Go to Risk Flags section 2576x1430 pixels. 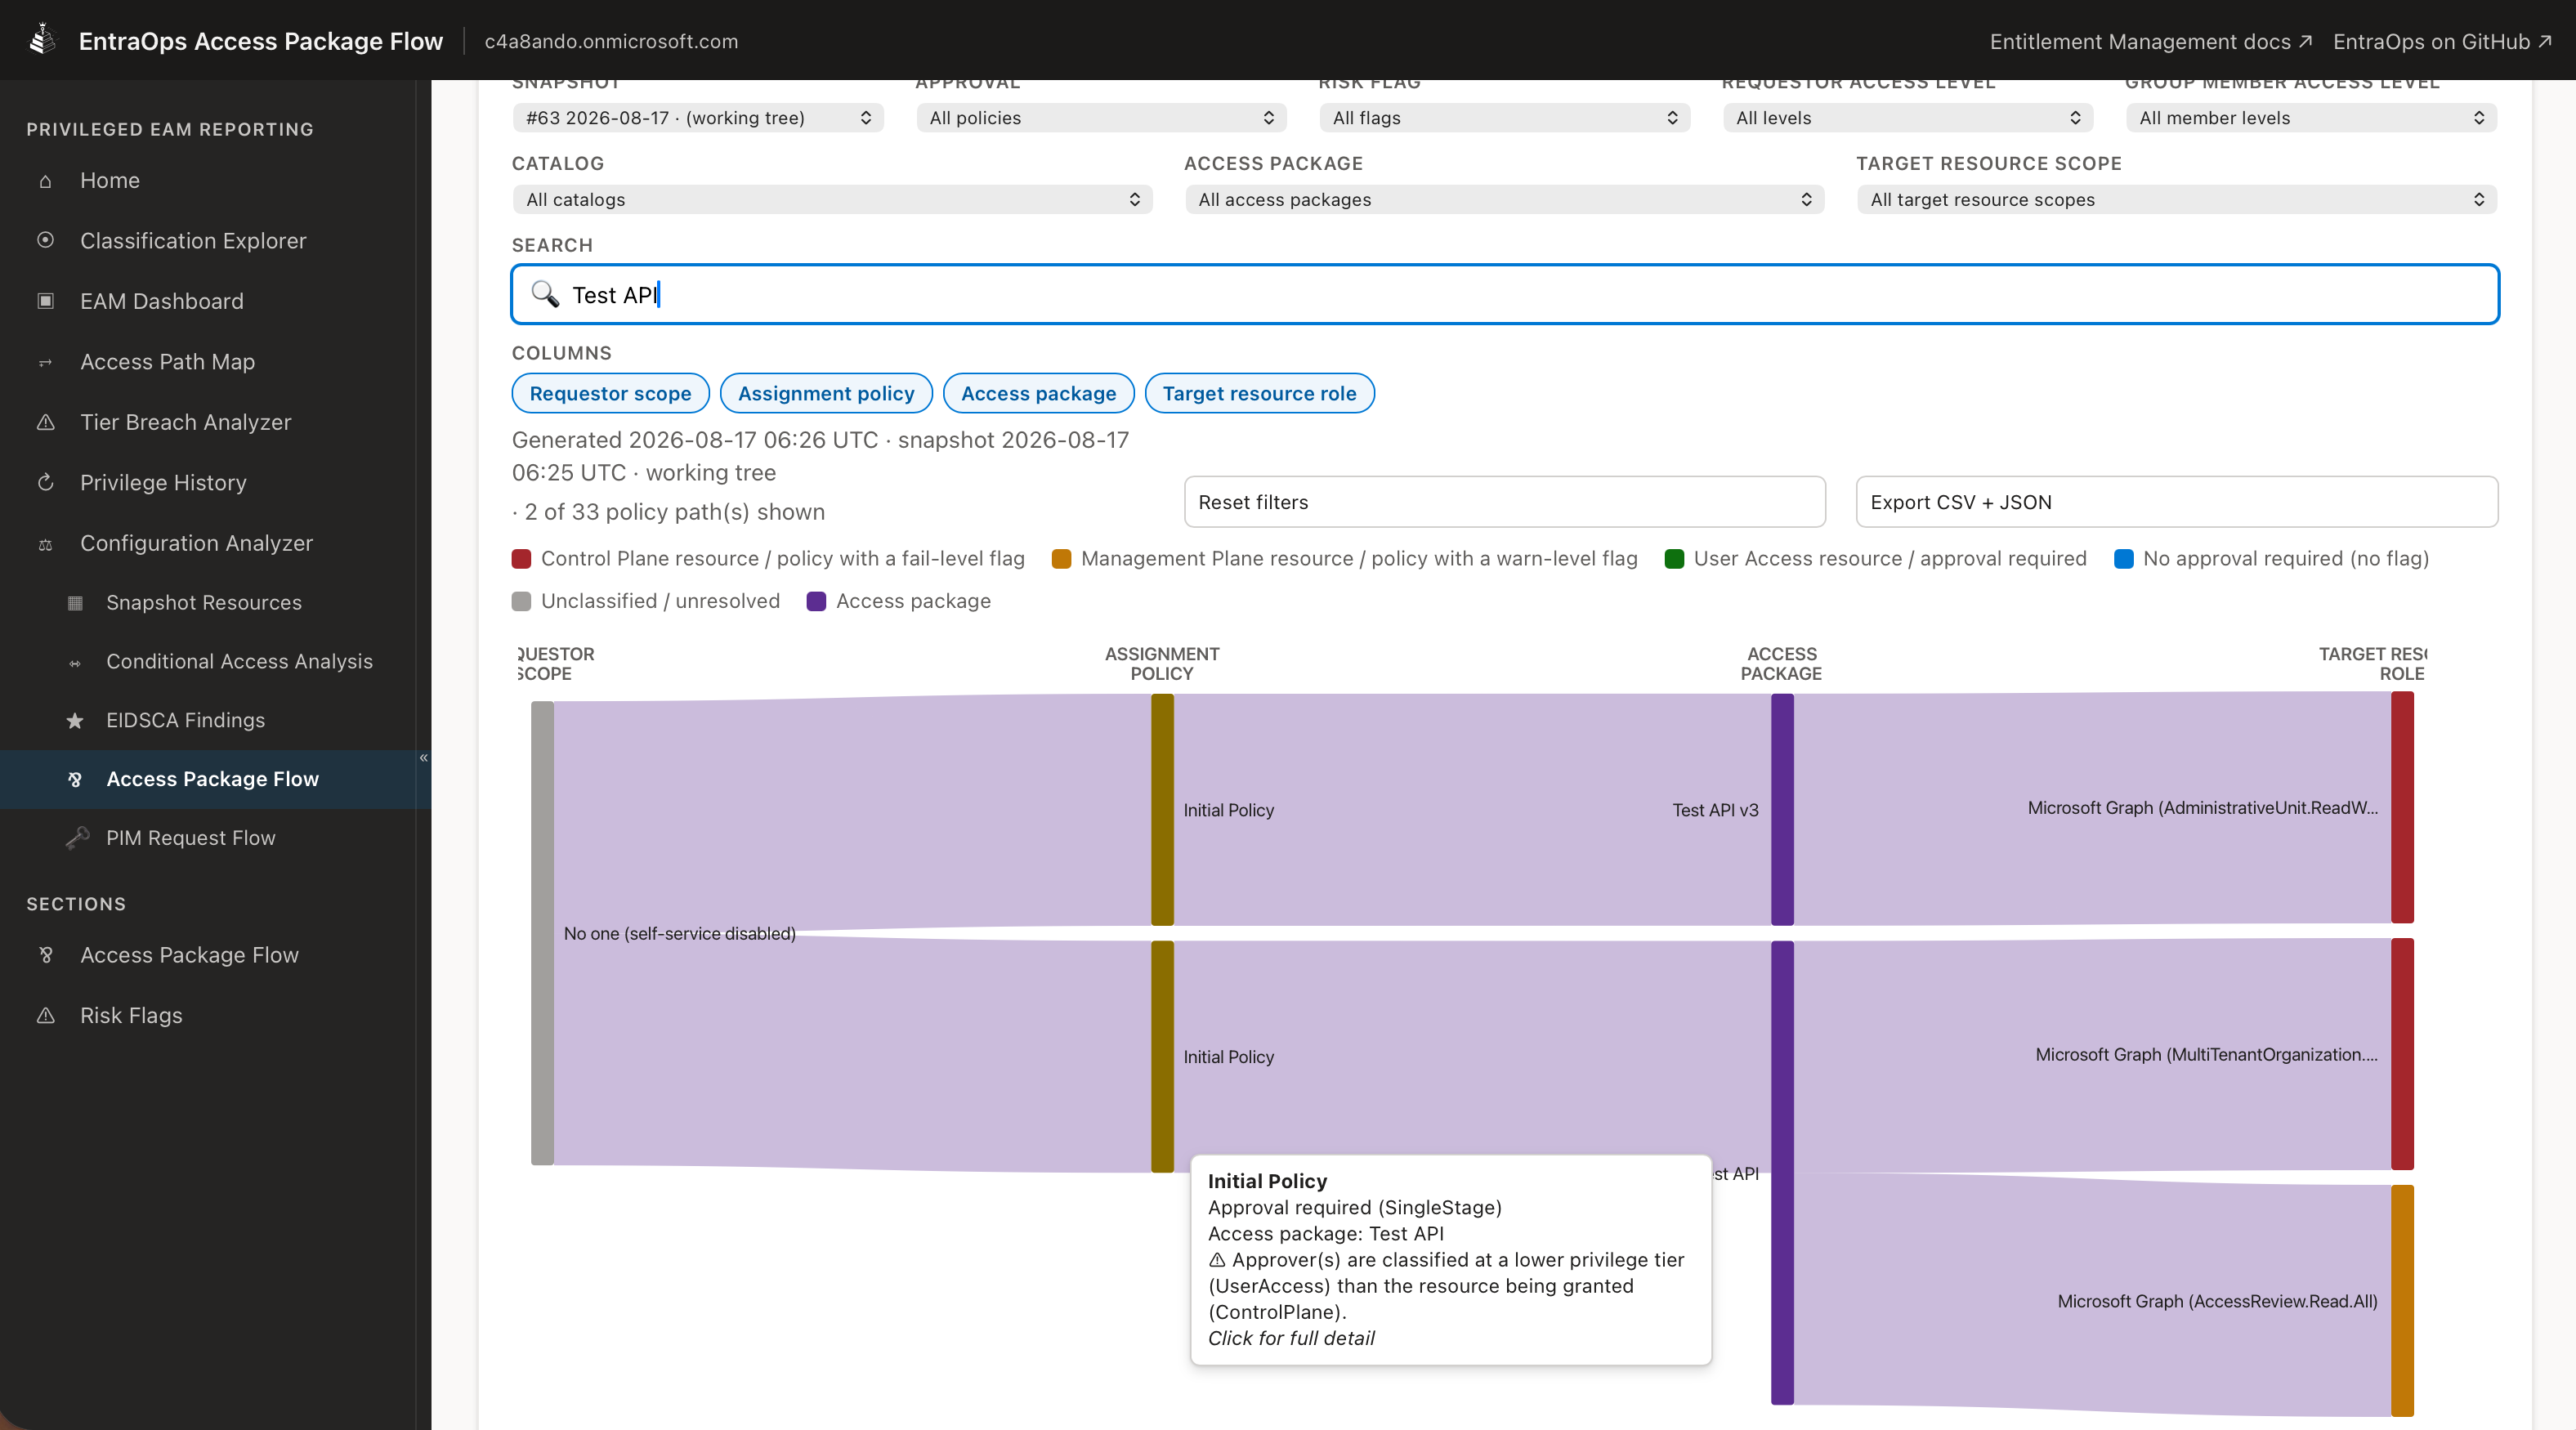[131, 1015]
